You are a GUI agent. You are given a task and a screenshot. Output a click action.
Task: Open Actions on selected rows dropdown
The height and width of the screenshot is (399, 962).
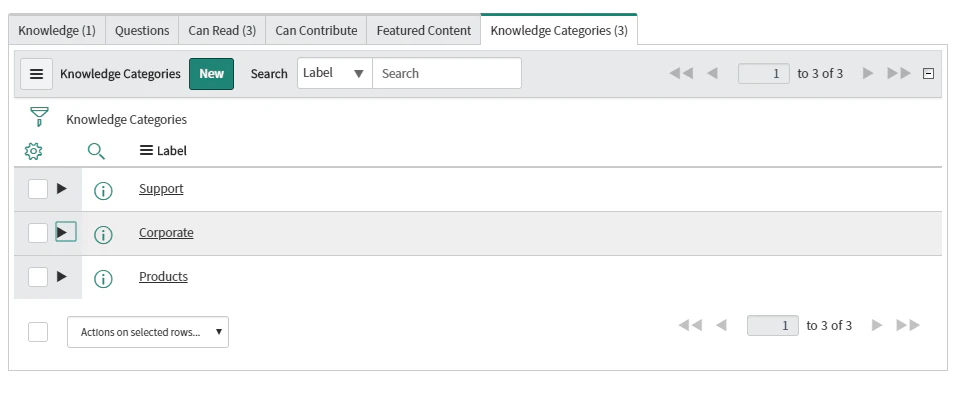148,332
